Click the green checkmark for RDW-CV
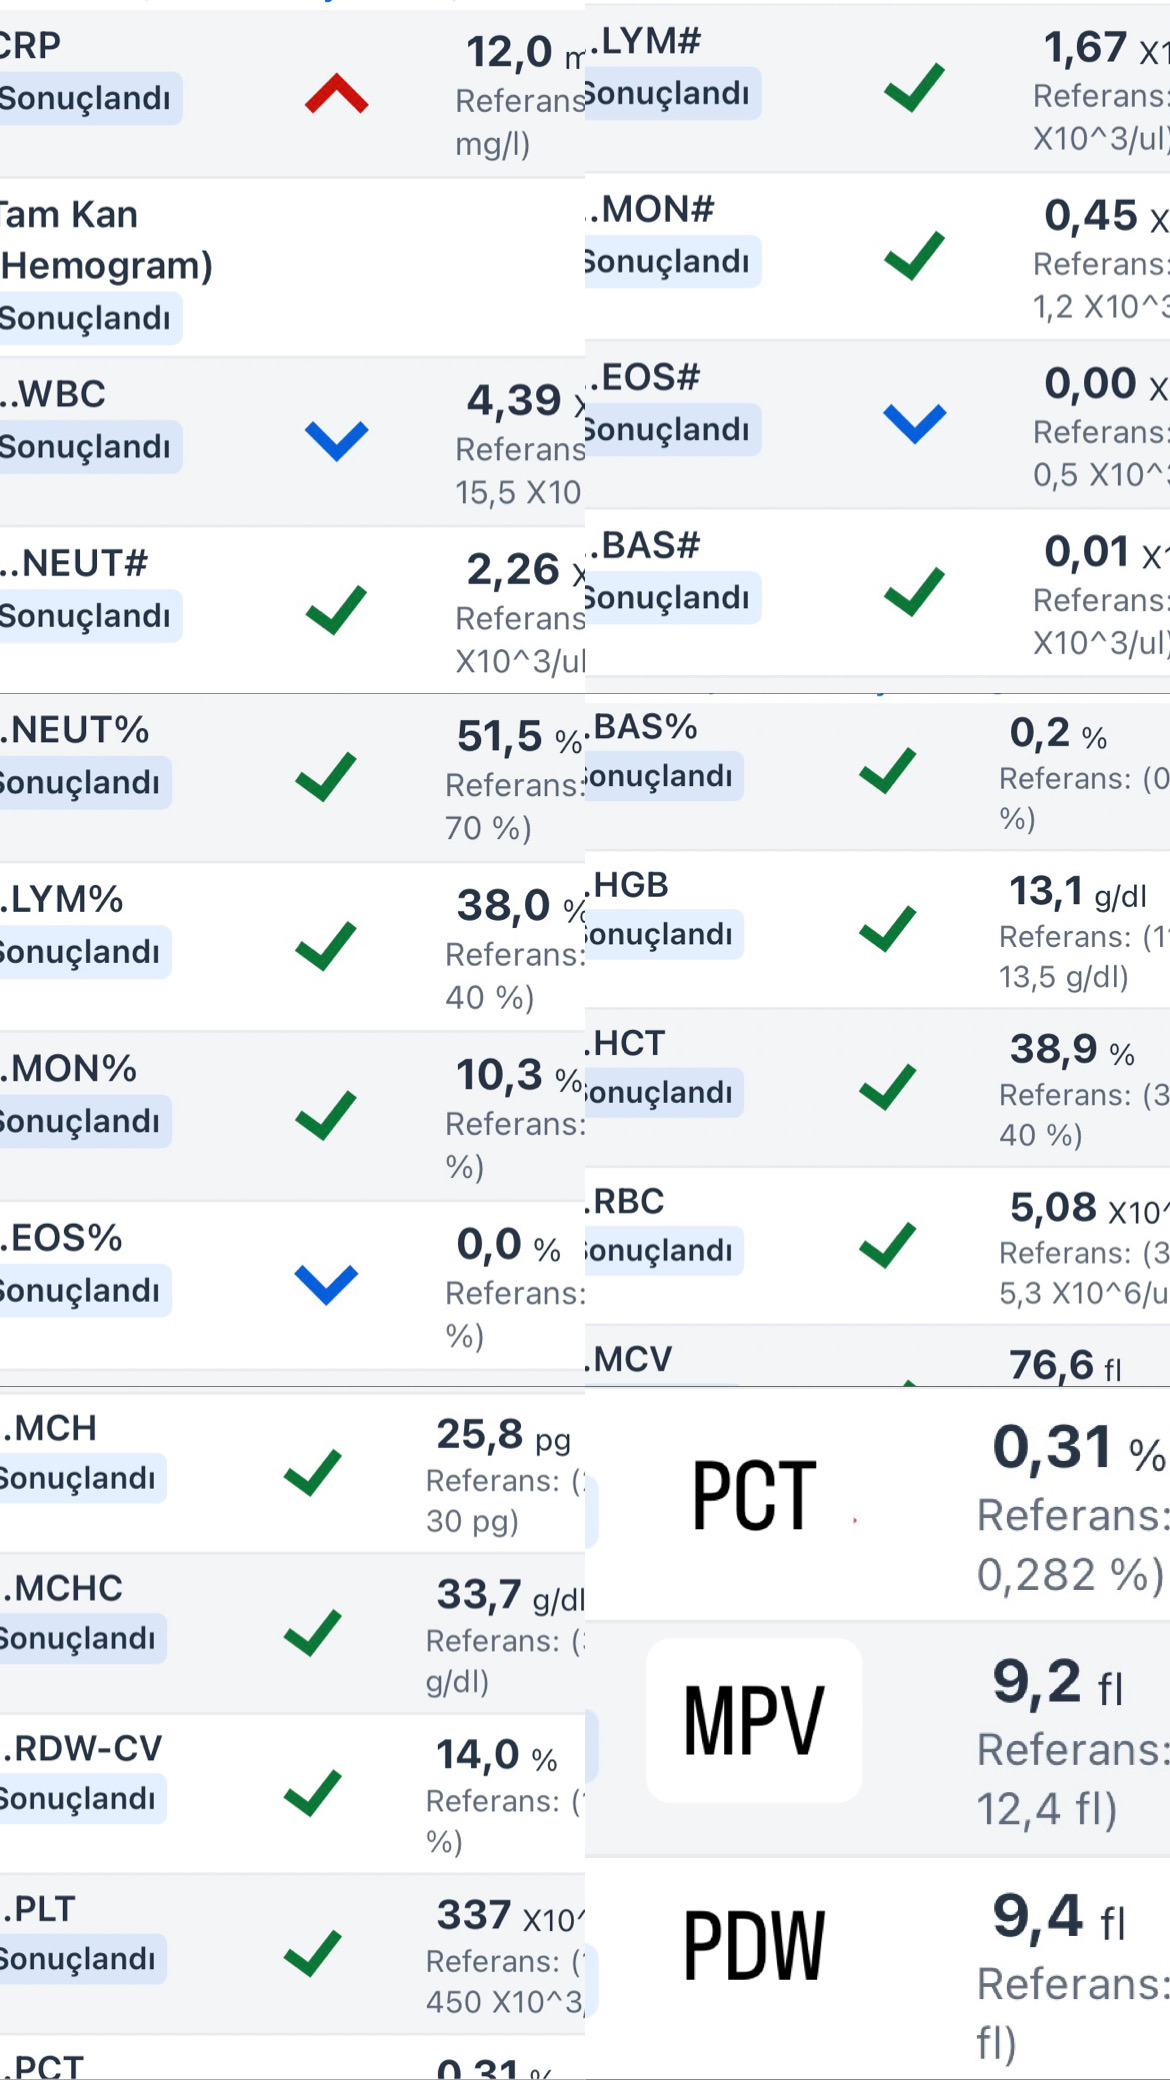This screenshot has width=1170, height=2080. pos(313,1794)
